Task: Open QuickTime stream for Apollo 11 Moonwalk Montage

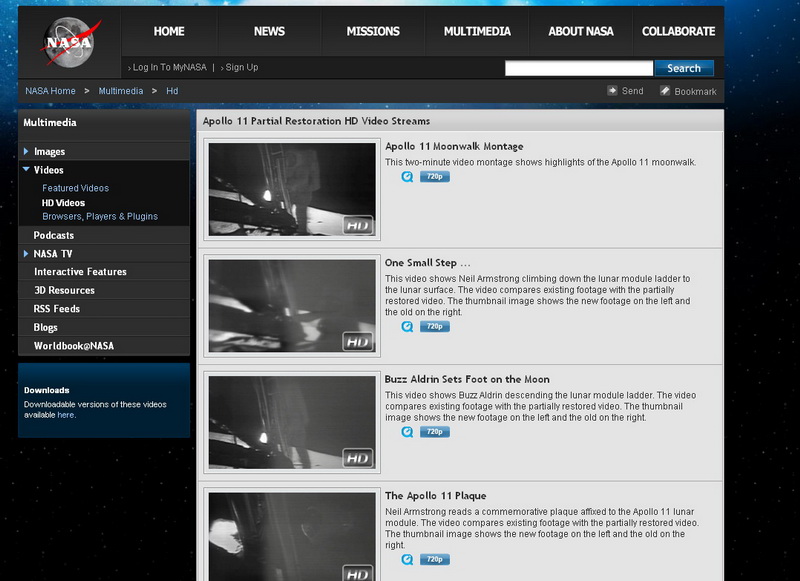Action: click(x=407, y=176)
